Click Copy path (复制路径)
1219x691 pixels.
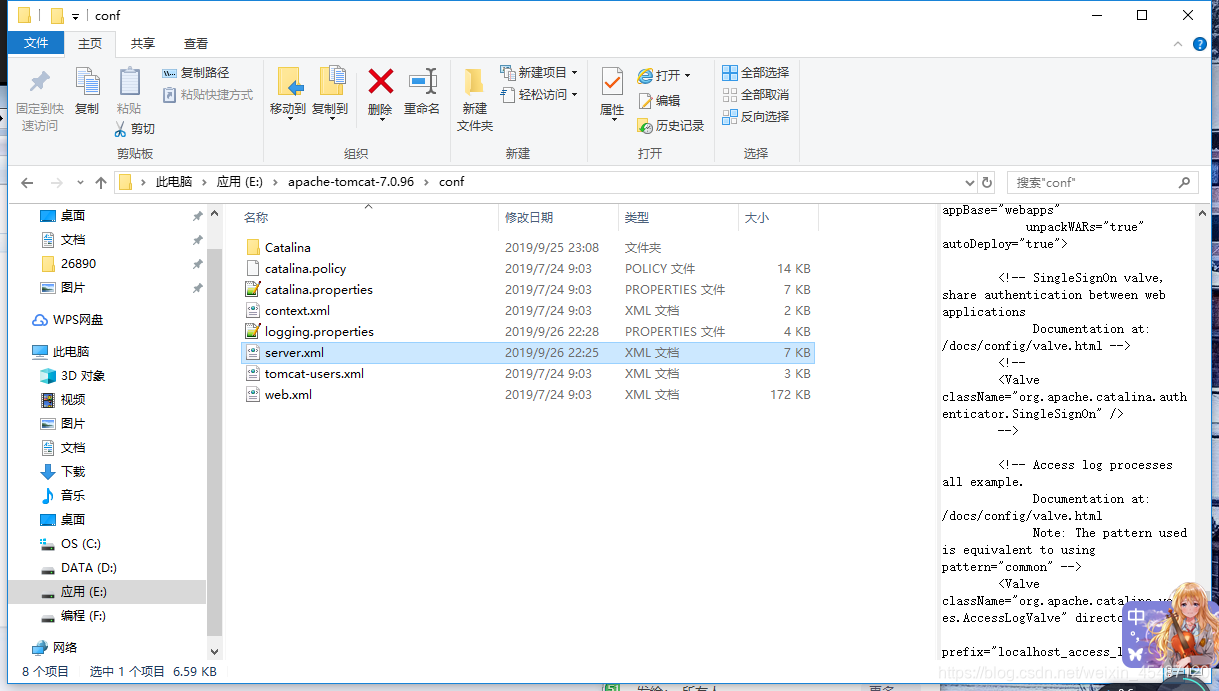[196, 73]
